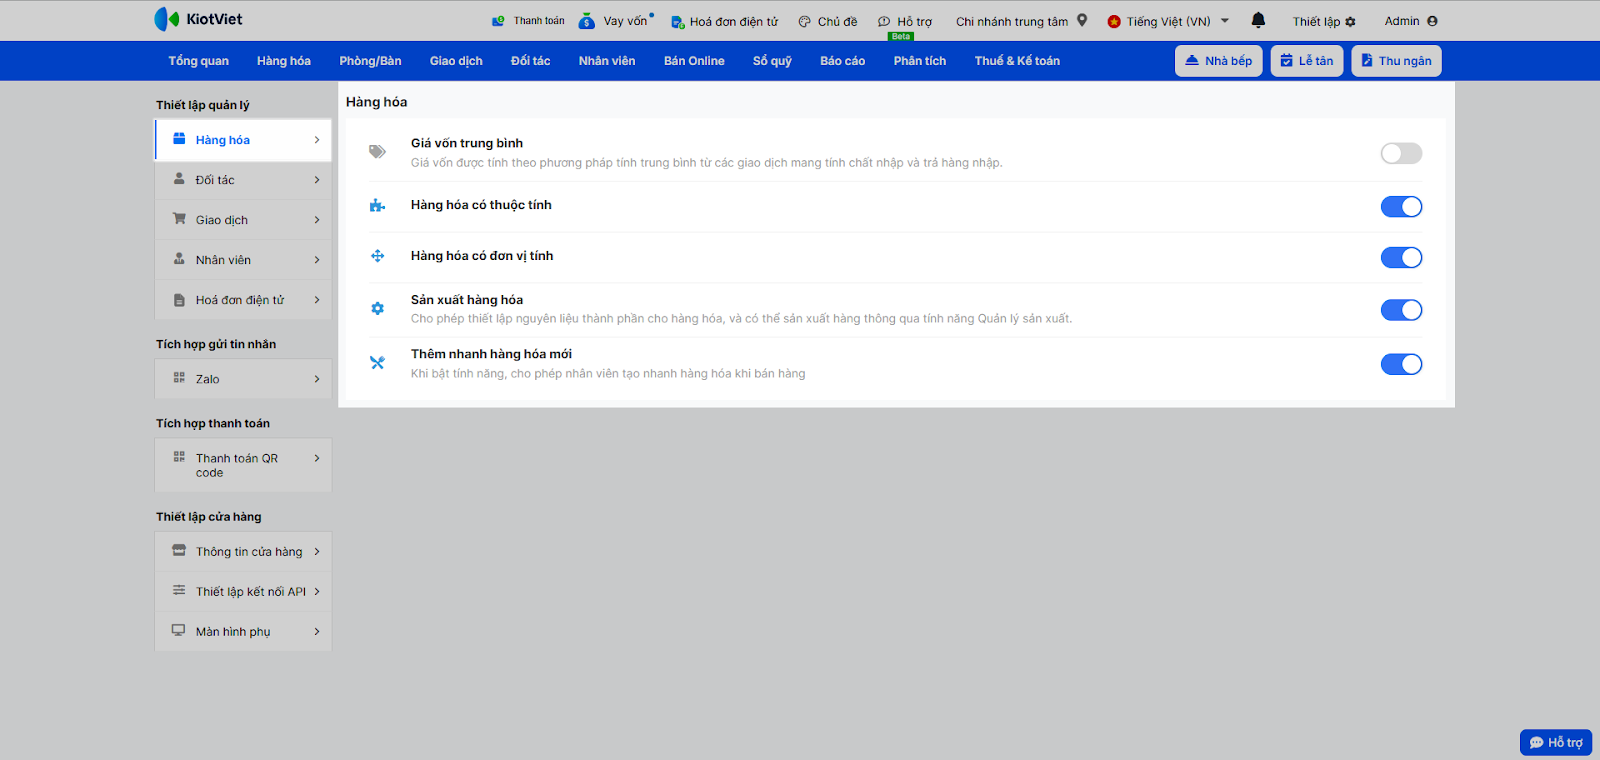Click the Thanh toán icon in top bar

pos(499,21)
